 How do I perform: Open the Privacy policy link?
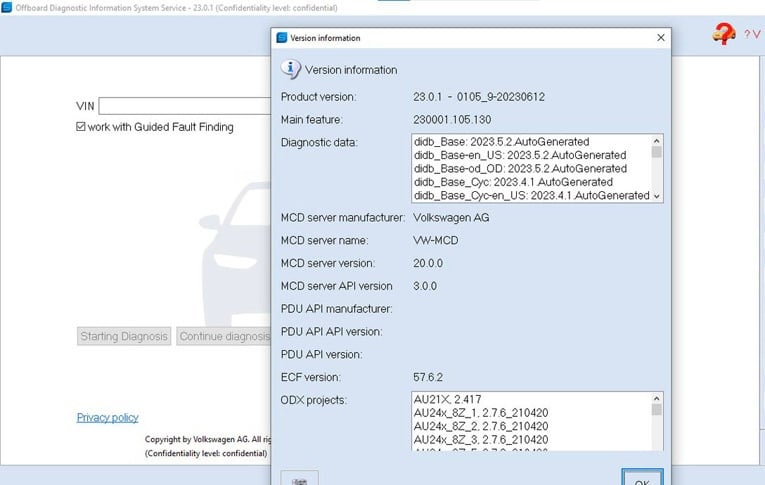pos(107,418)
